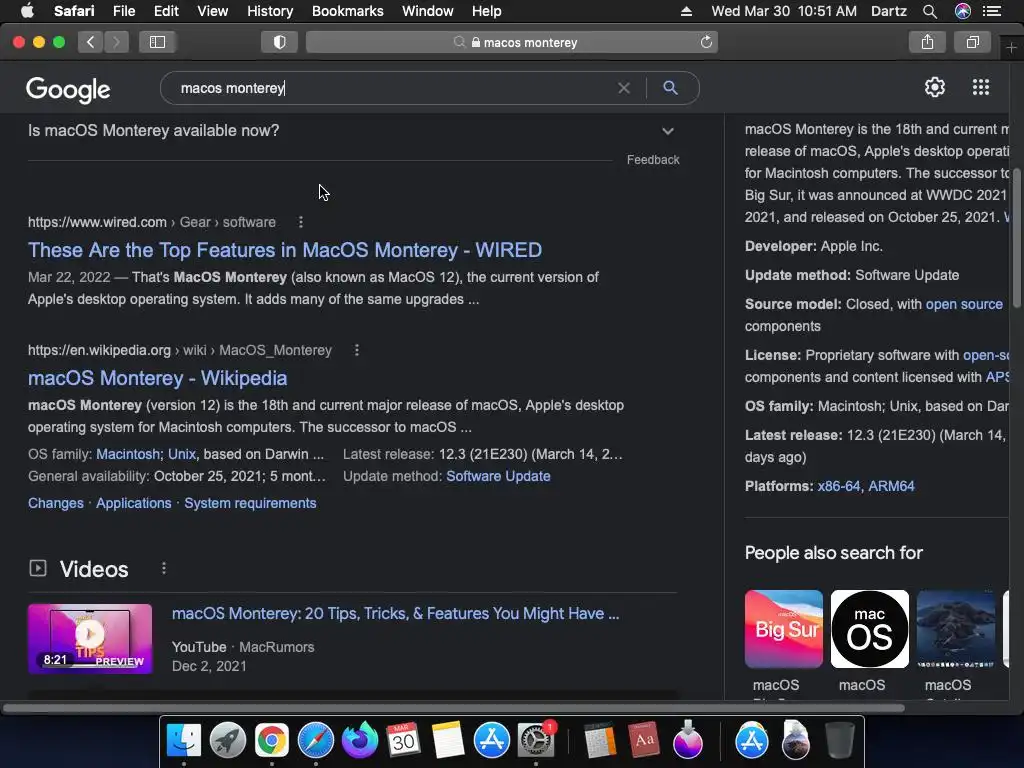Open Google Chrome from the Dock
Image resolution: width=1024 pixels, height=768 pixels.
tap(272, 740)
